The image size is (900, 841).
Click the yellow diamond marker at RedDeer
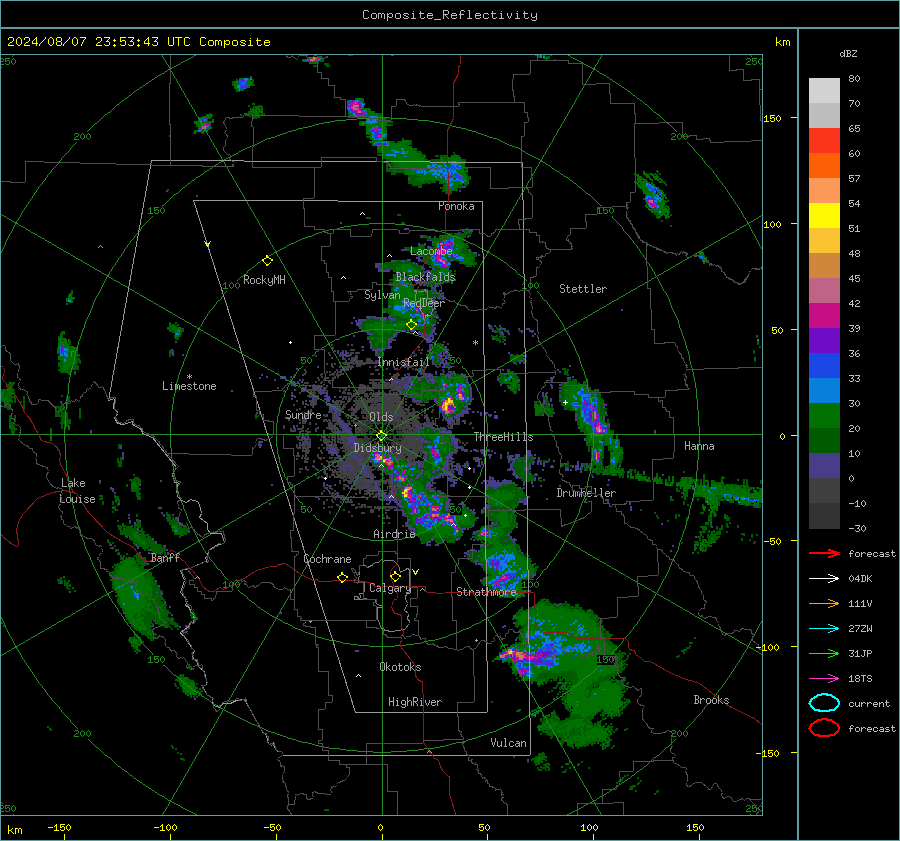(412, 325)
